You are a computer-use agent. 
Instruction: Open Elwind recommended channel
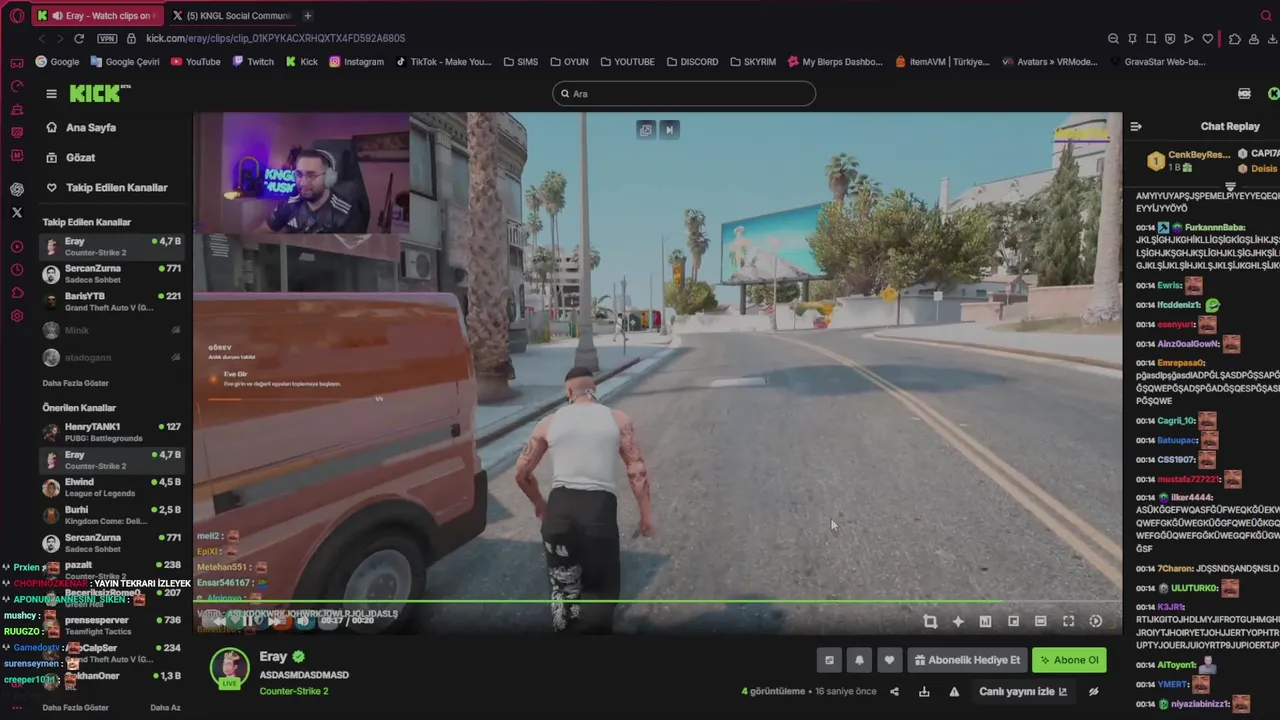pyautogui.click(x=111, y=488)
